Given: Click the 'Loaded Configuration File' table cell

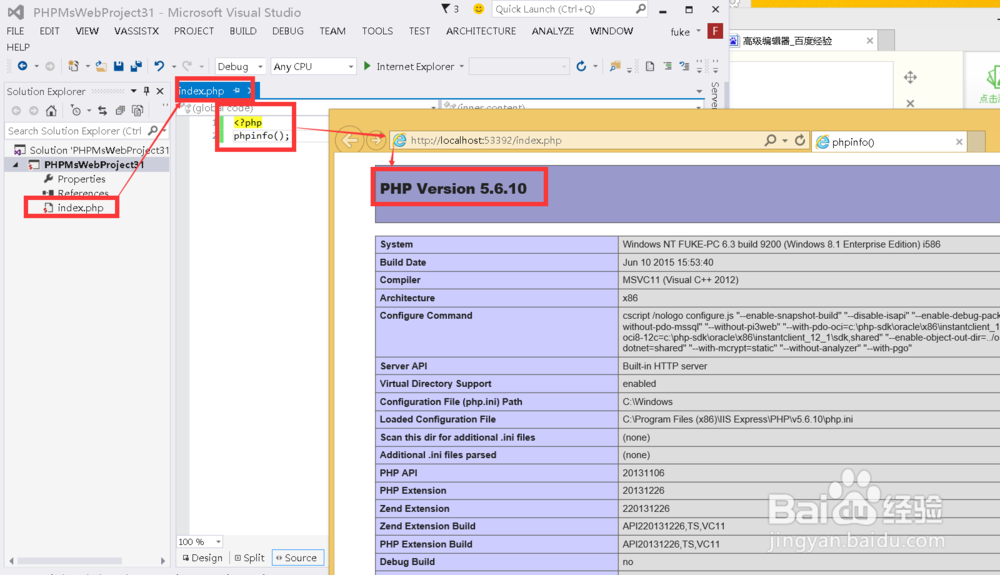Looking at the screenshot, I should click(x=497, y=419).
